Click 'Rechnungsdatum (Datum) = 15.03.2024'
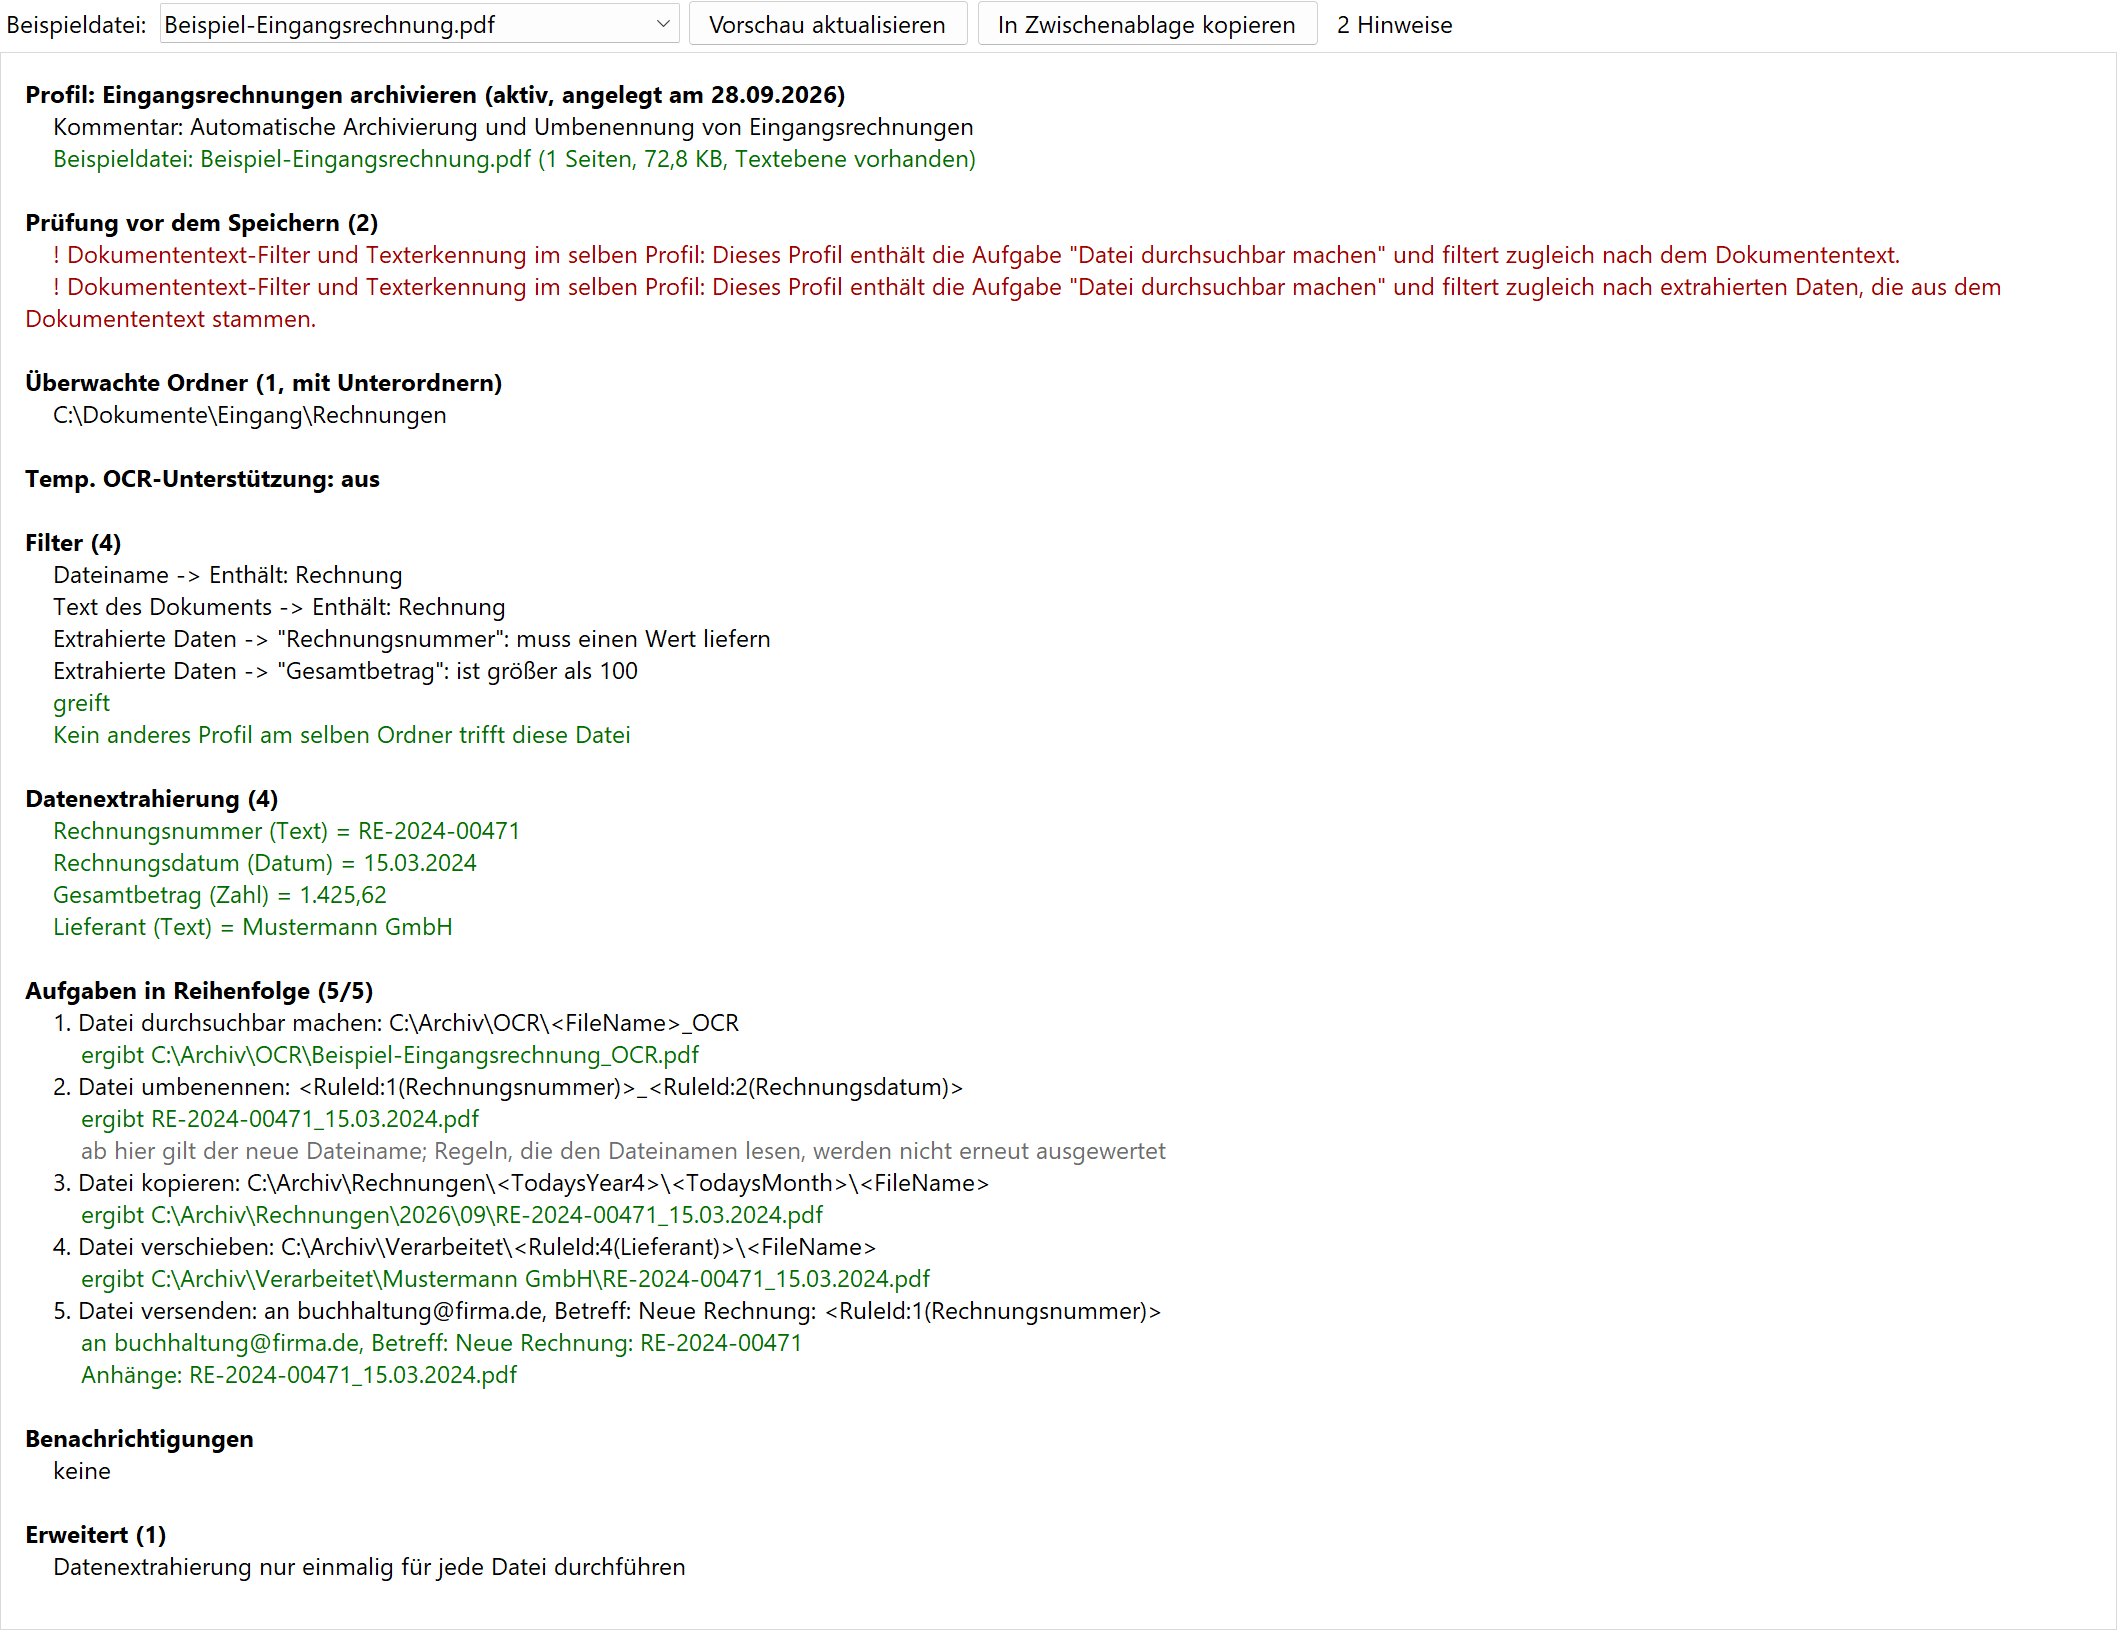The height and width of the screenshot is (1638, 2125). click(x=265, y=863)
